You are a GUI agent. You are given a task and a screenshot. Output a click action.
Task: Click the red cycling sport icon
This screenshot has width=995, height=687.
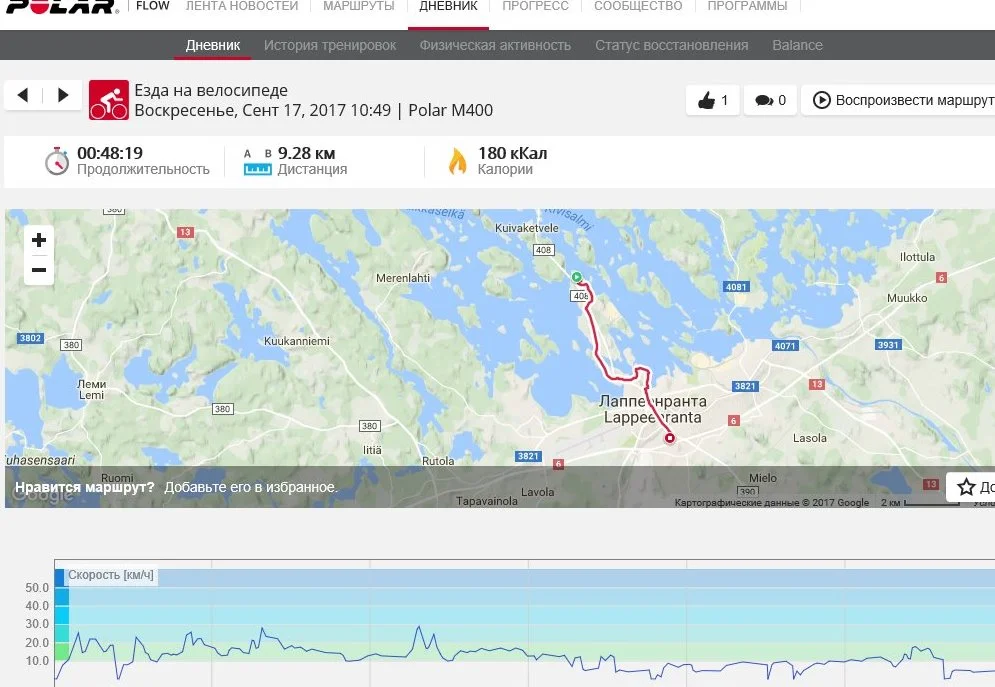click(x=109, y=100)
